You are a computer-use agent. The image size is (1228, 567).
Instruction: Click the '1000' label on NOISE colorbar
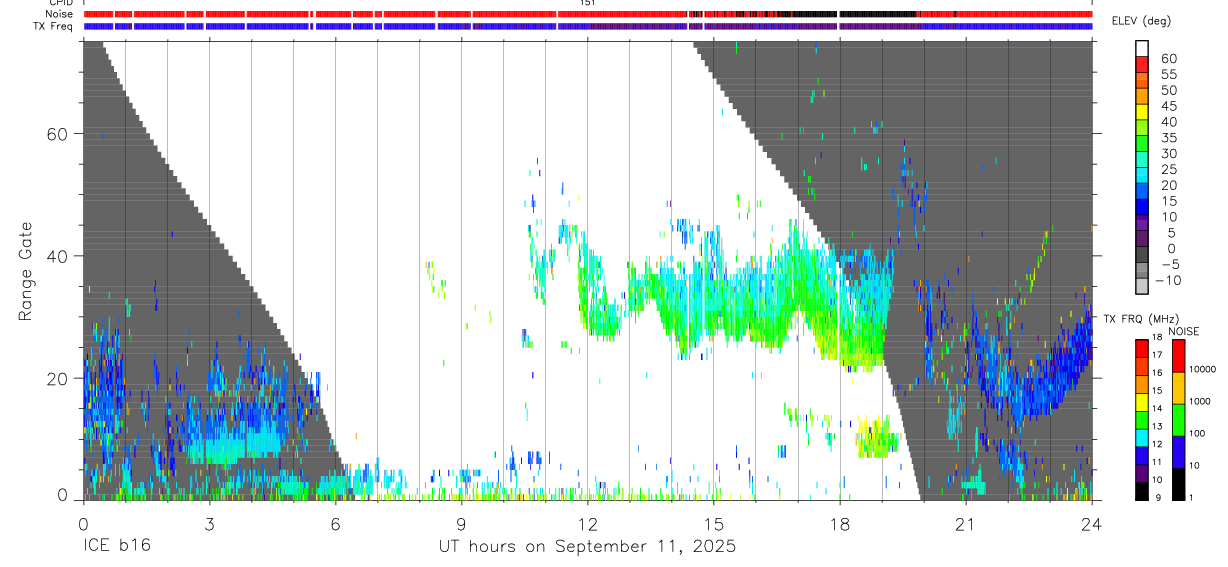click(x=1200, y=401)
